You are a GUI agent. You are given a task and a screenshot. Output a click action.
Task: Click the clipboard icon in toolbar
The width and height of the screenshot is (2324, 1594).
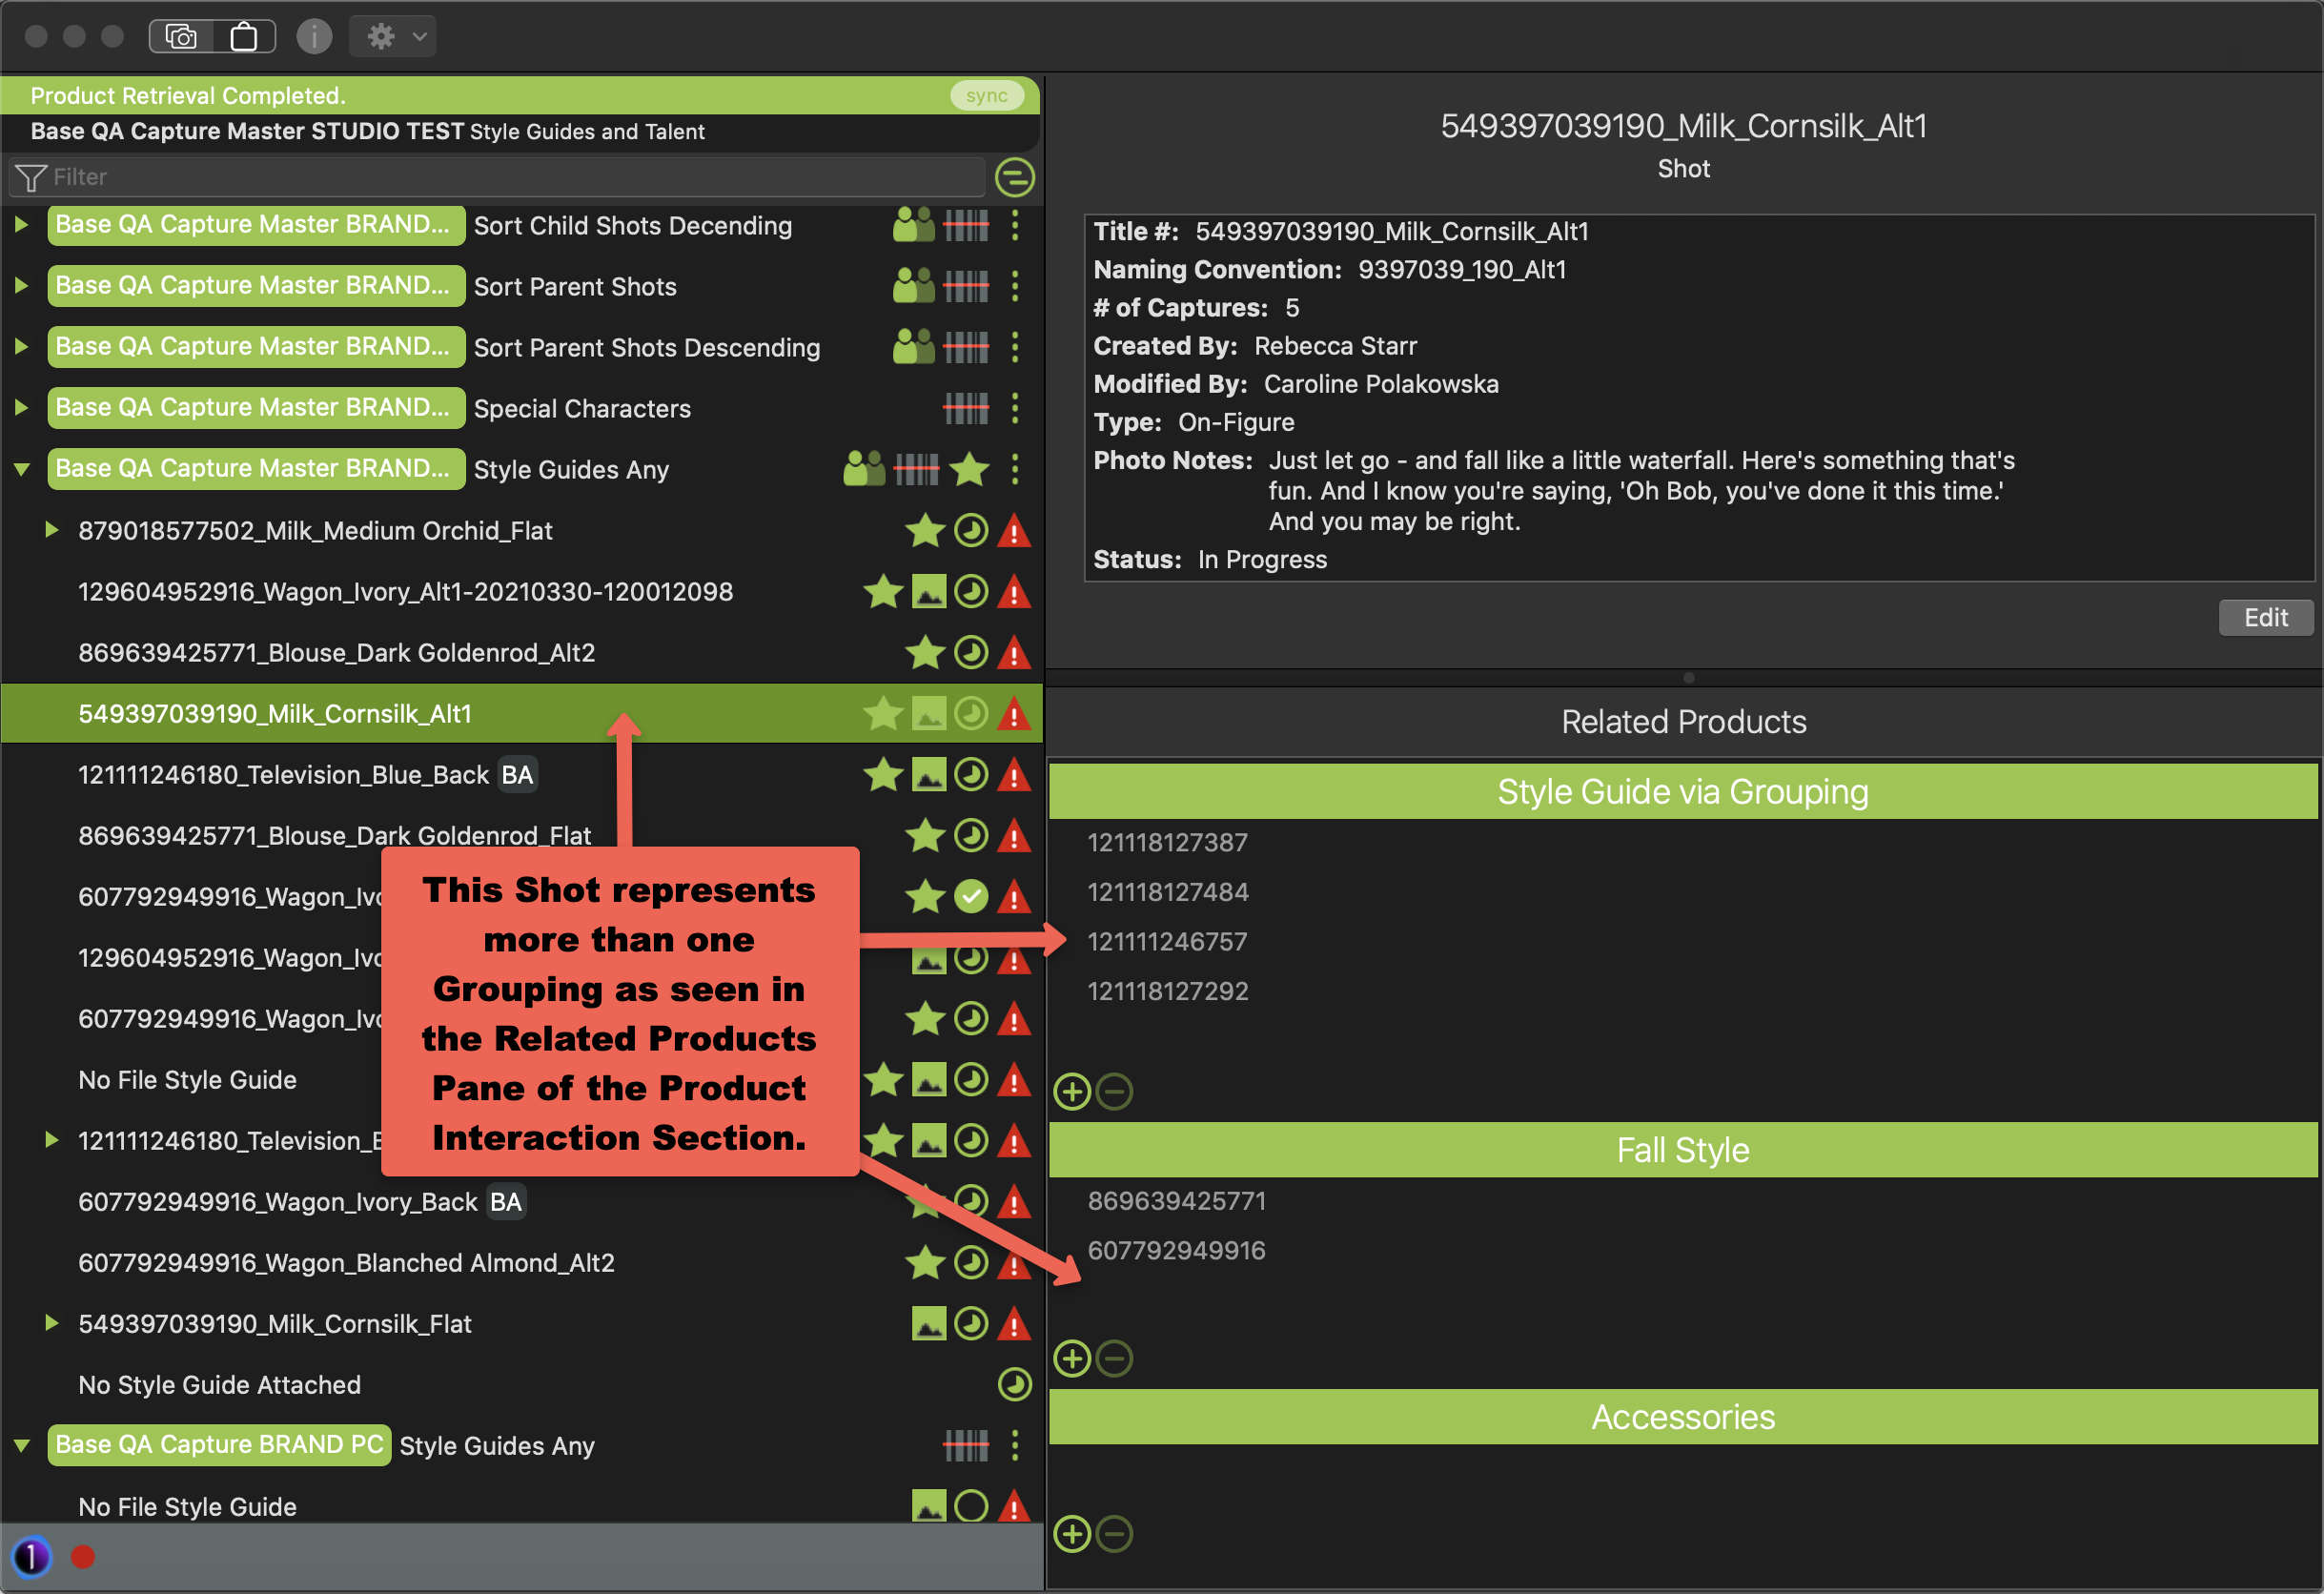243,37
